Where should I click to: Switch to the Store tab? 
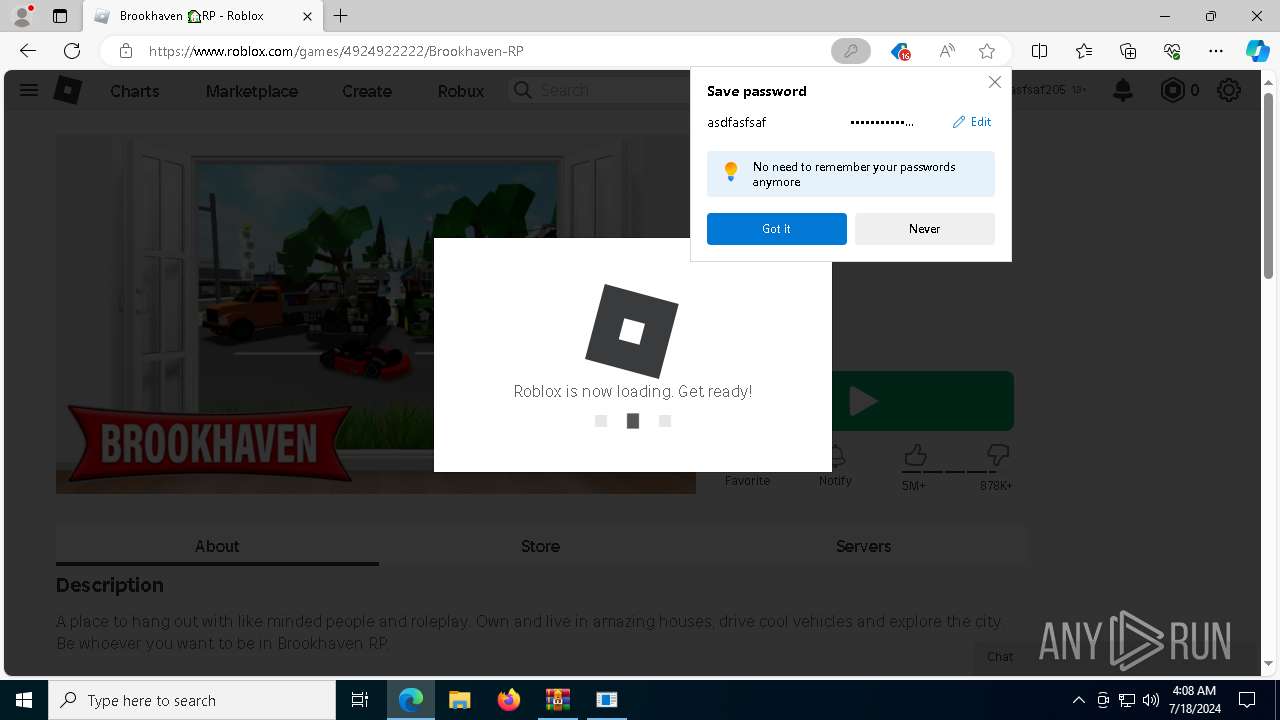coord(540,546)
